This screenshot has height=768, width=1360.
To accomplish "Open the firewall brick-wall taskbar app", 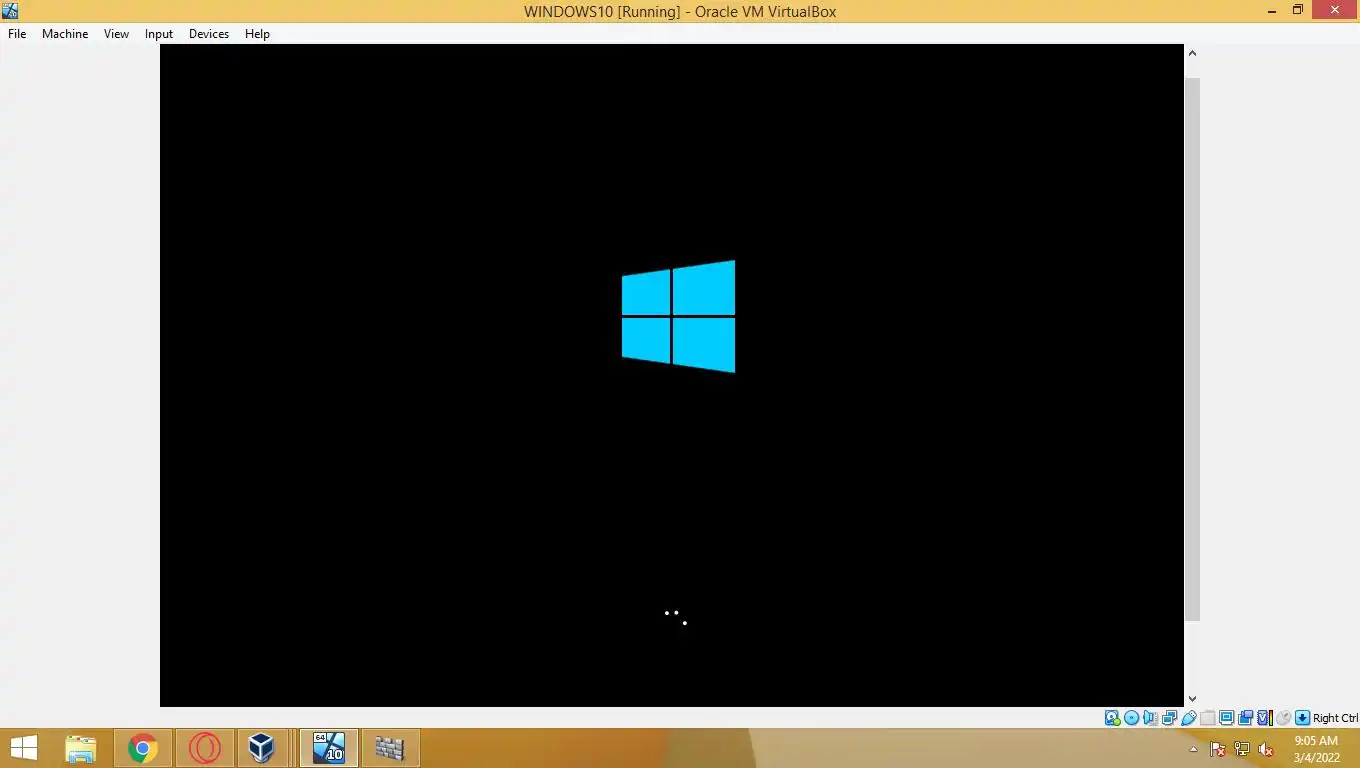I will tap(389, 748).
